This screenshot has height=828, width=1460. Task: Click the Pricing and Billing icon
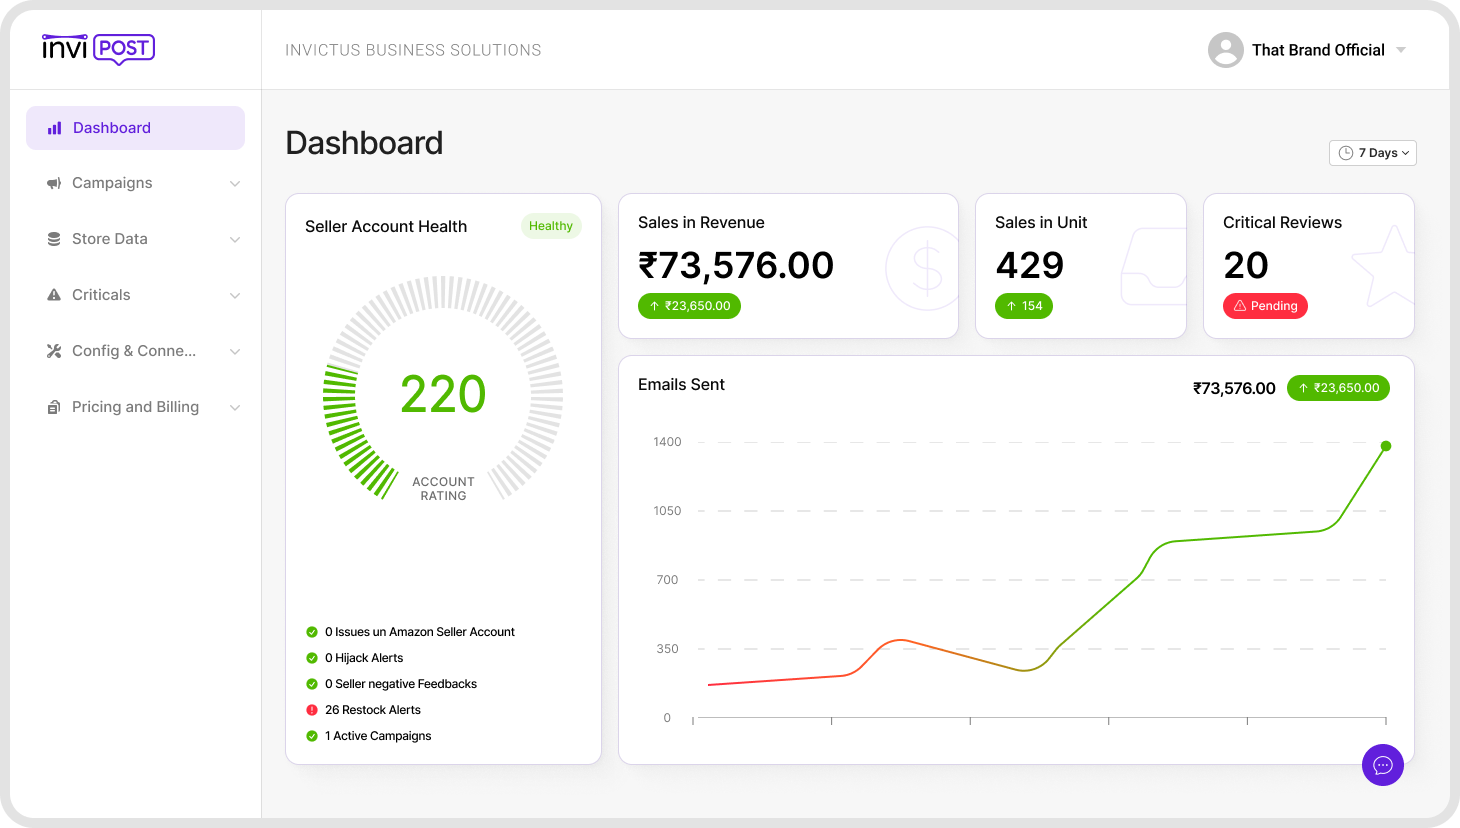54,407
